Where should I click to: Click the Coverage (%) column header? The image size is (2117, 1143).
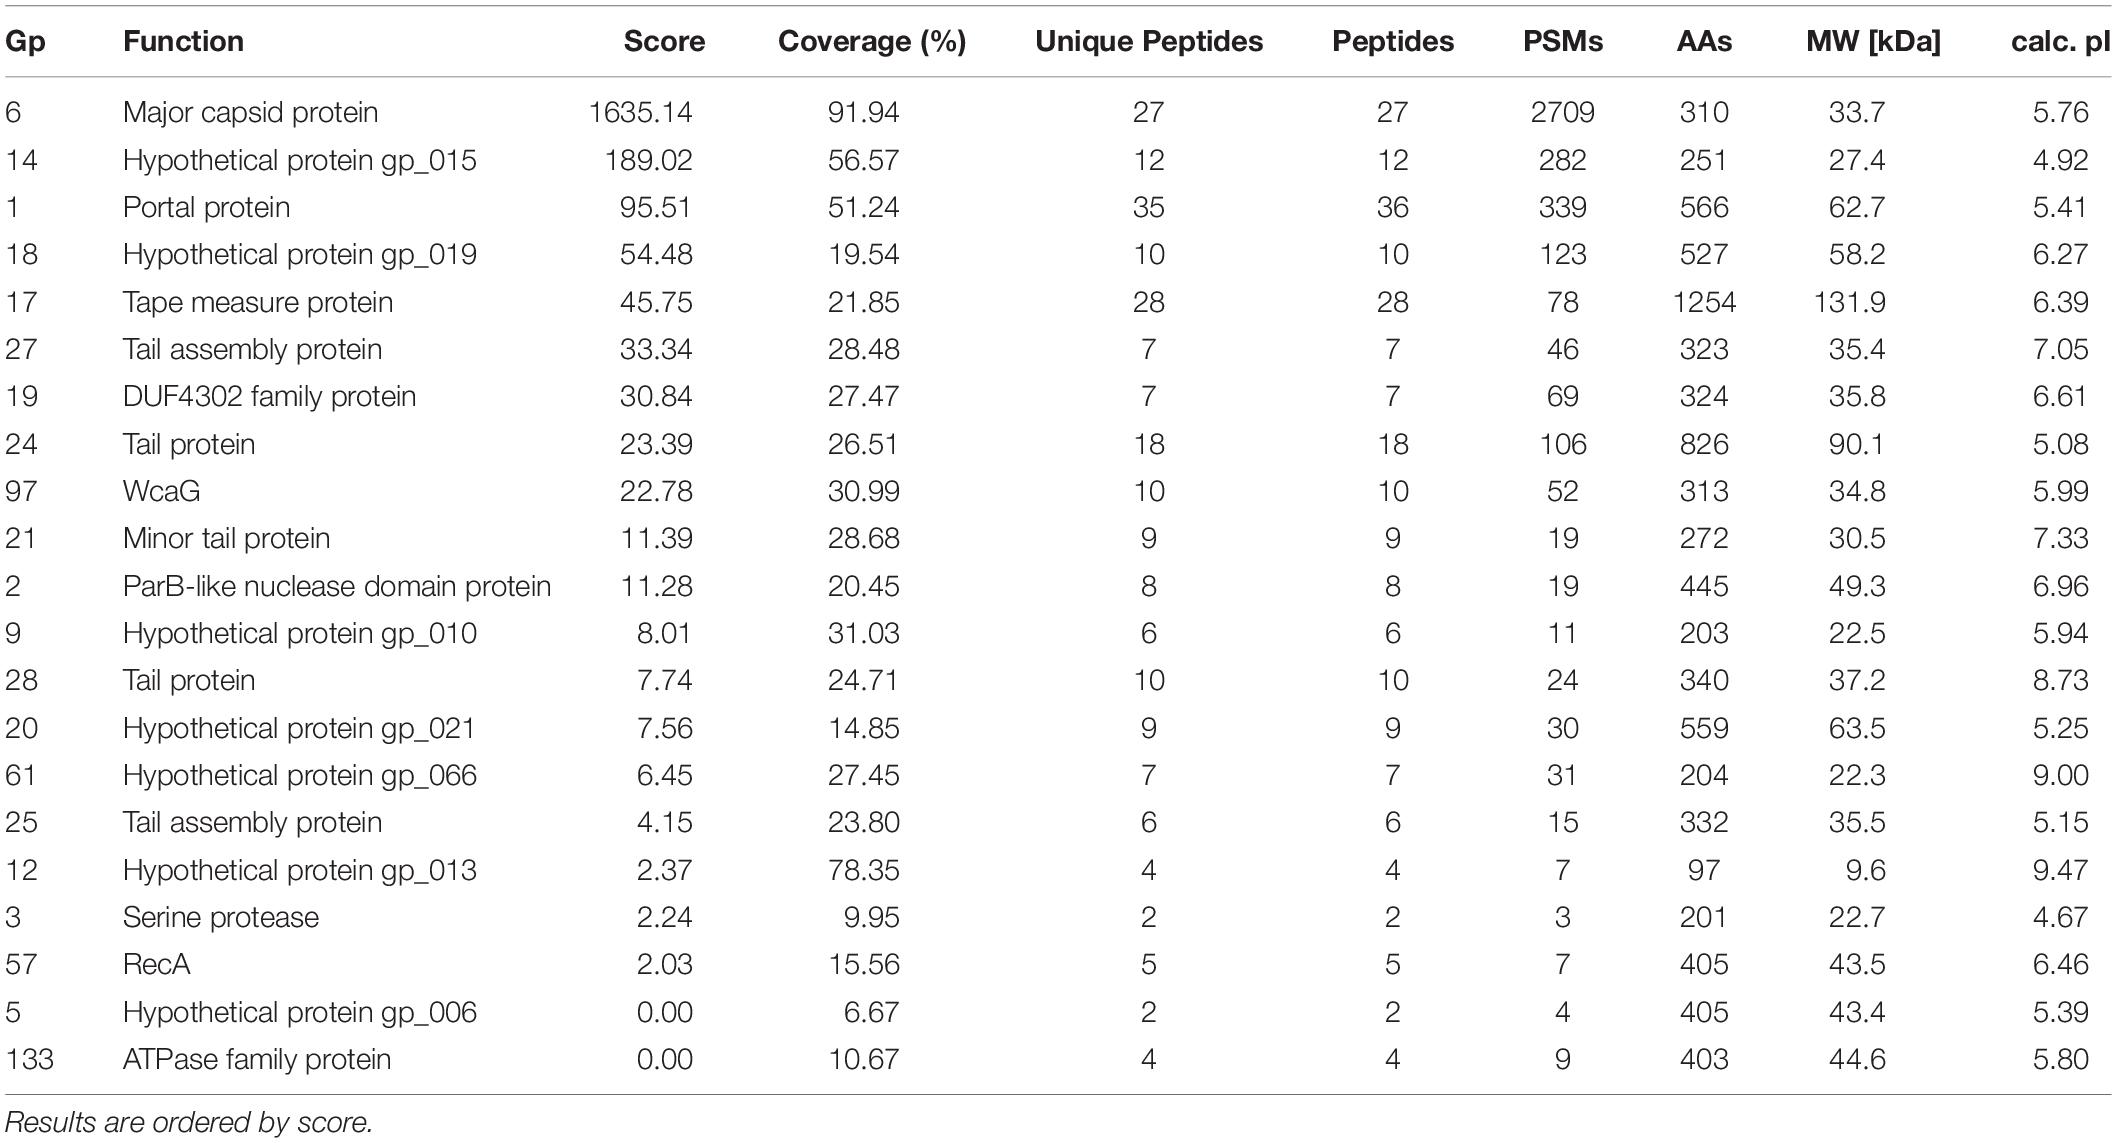872,41
